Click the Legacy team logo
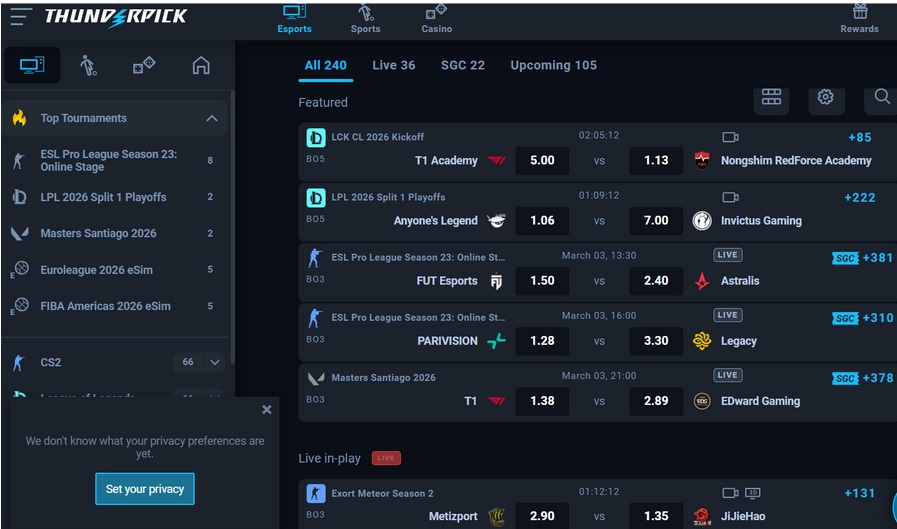 click(702, 341)
